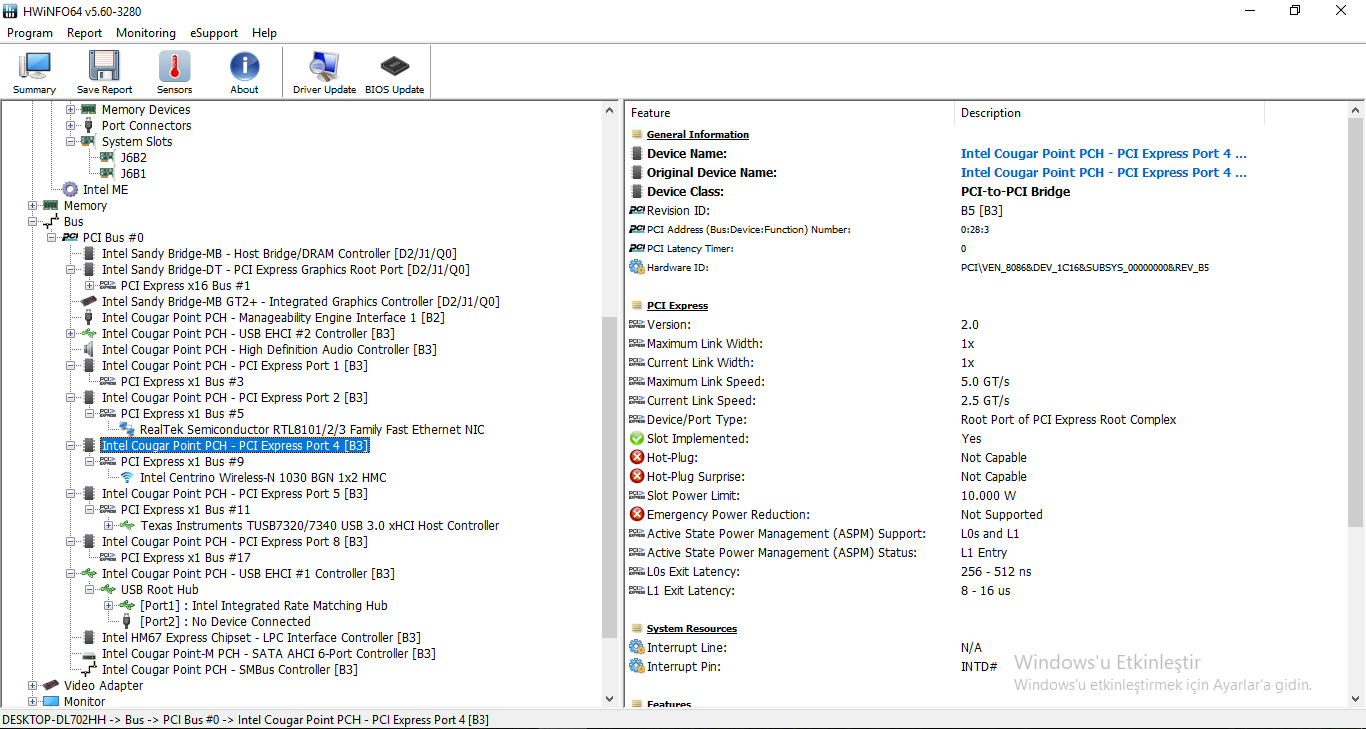Click the Memory node icon
The width and height of the screenshot is (1366, 729).
(x=51, y=205)
